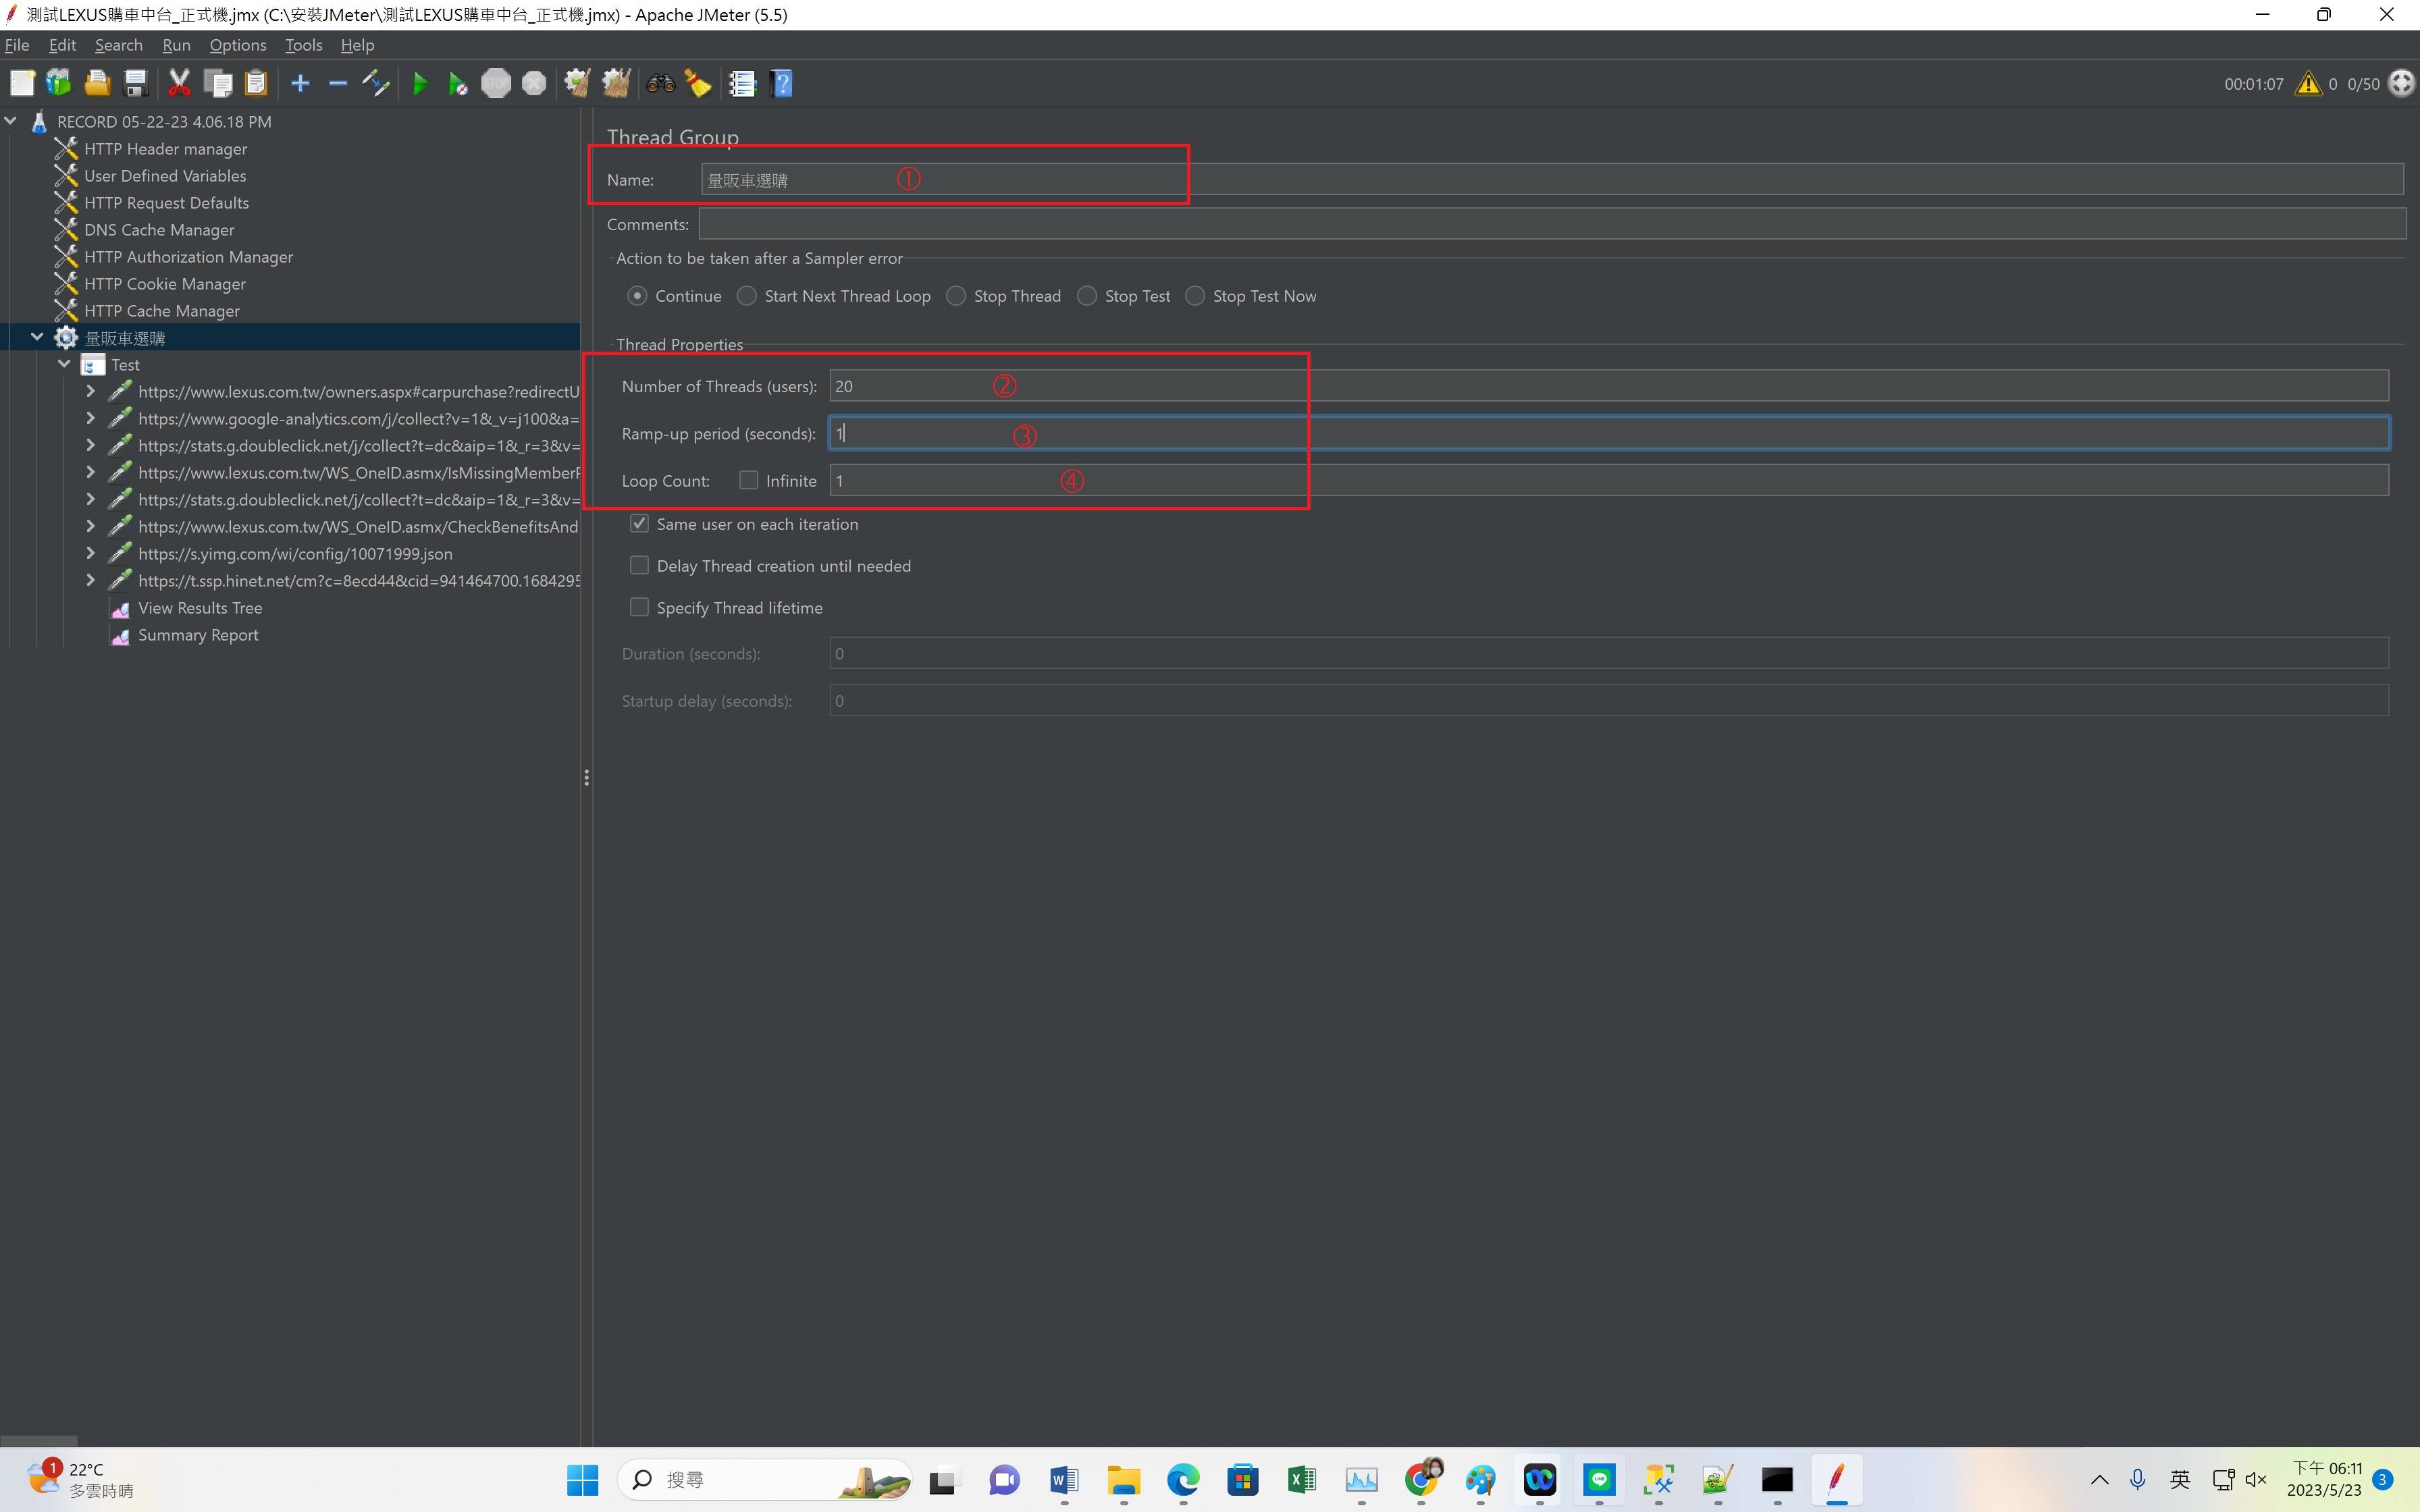Collapse the Test controller node
The width and height of the screenshot is (2420, 1512).
(64, 364)
